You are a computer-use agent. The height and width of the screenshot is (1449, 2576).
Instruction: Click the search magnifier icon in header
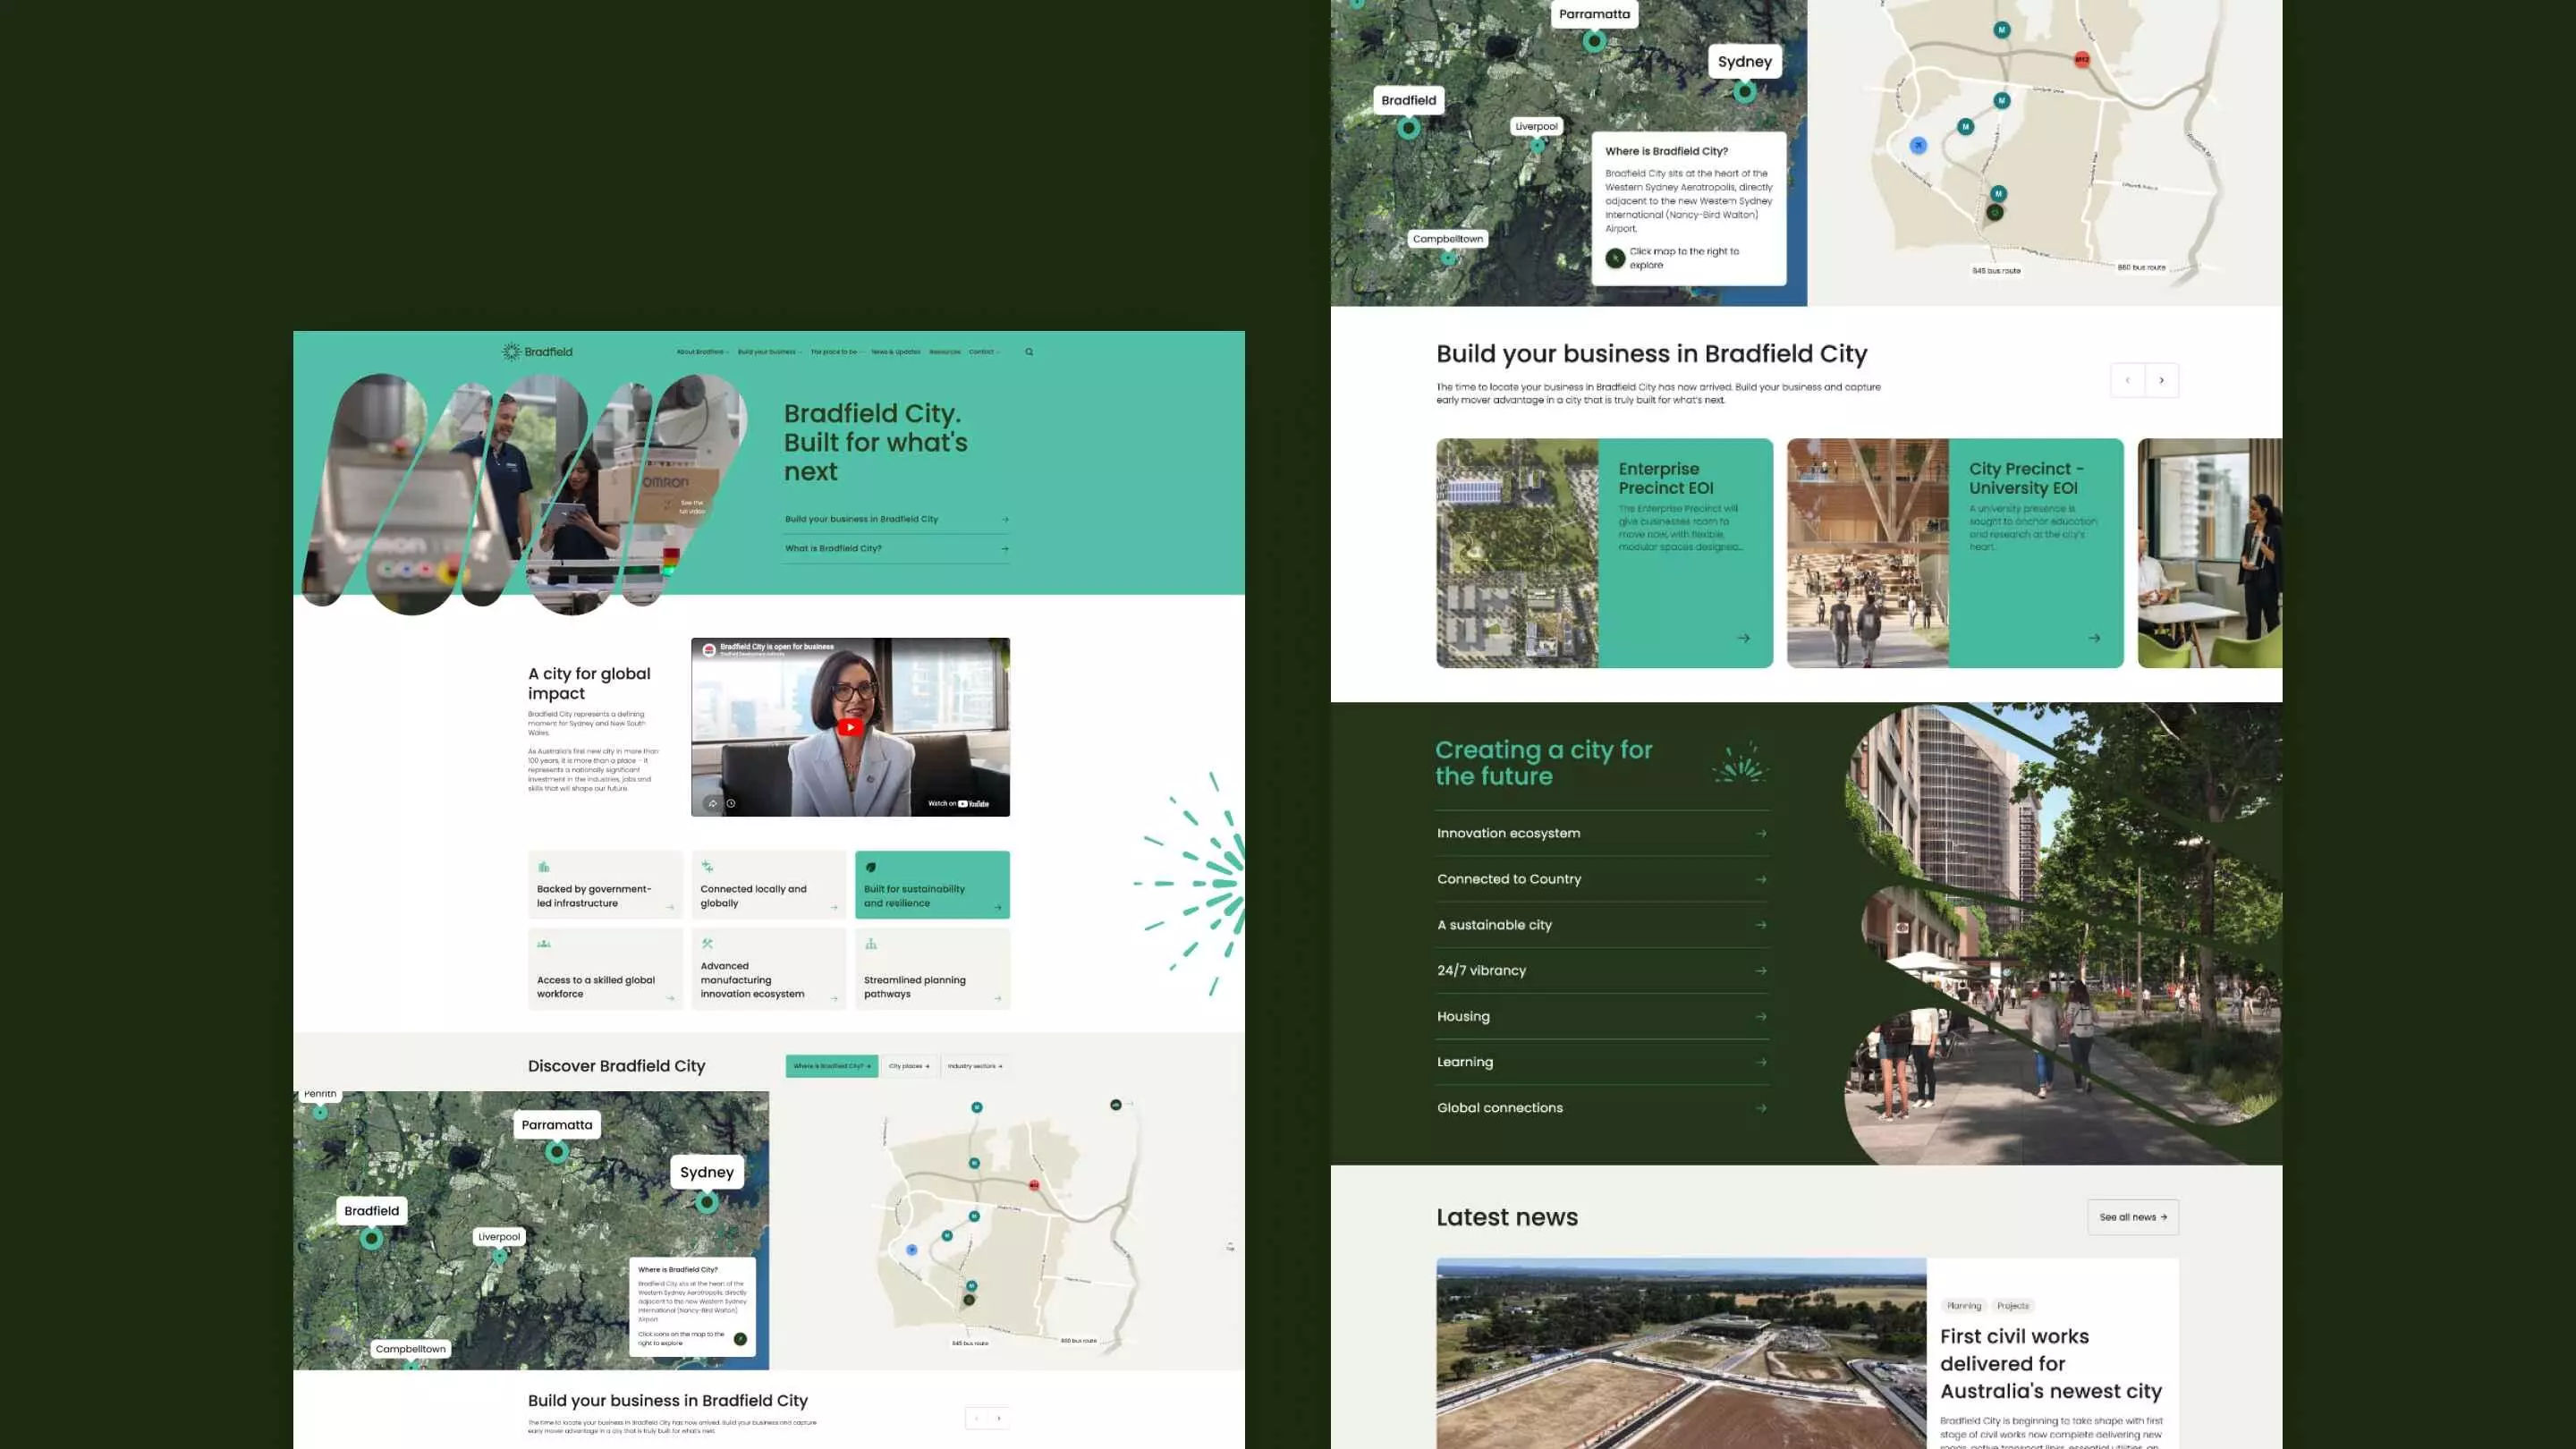tap(1029, 352)
